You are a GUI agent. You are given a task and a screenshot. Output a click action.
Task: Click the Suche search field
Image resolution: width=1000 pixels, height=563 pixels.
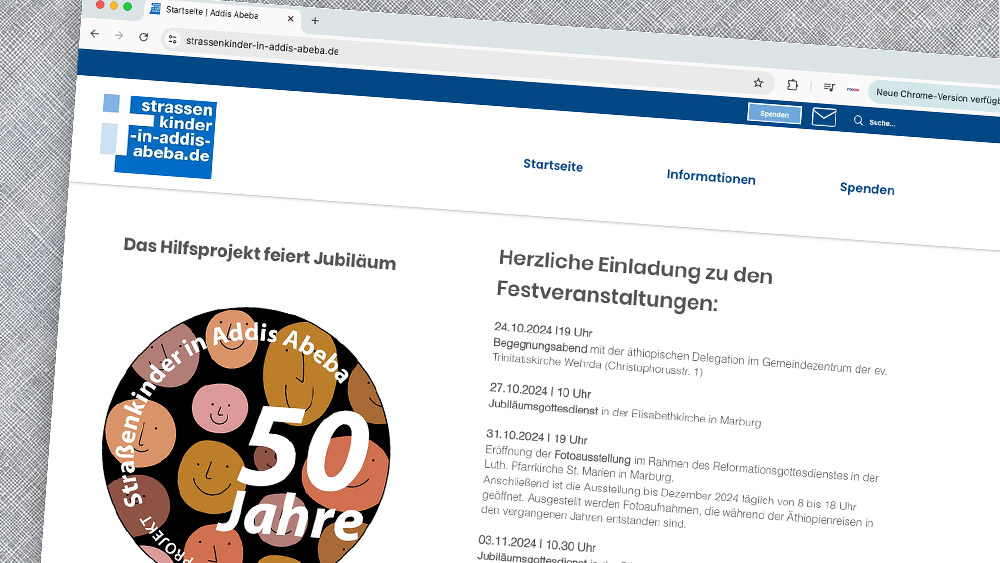[883, 122]
